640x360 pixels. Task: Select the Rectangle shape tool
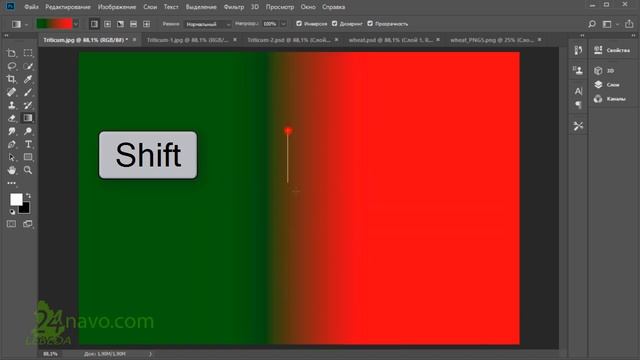(28, 157)
